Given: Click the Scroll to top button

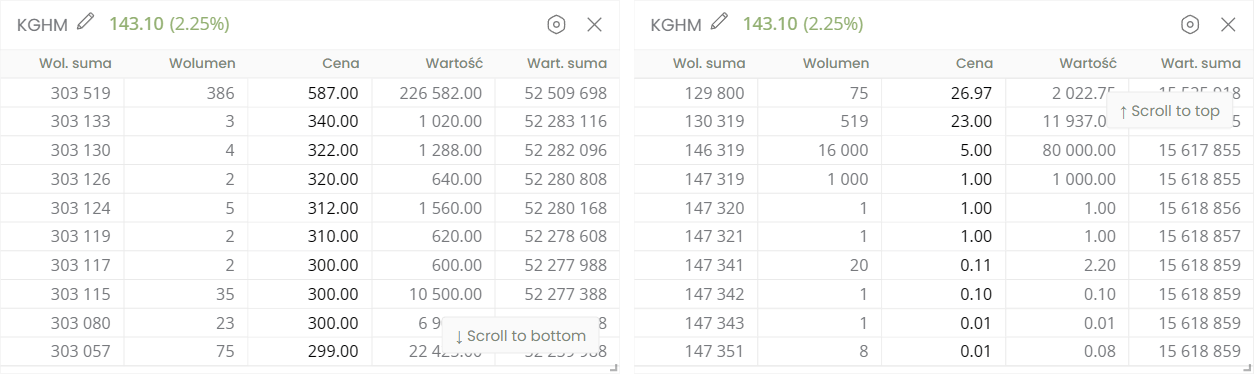Looking at the screenshot, I should click(1170, 111).
